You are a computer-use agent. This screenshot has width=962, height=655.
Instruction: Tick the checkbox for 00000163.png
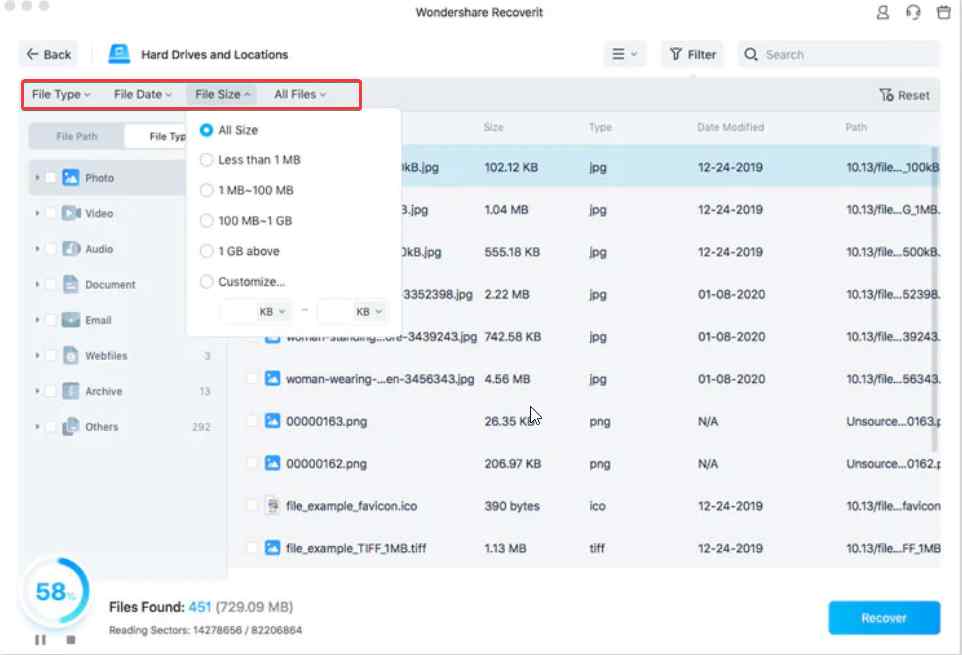[253, 422]
